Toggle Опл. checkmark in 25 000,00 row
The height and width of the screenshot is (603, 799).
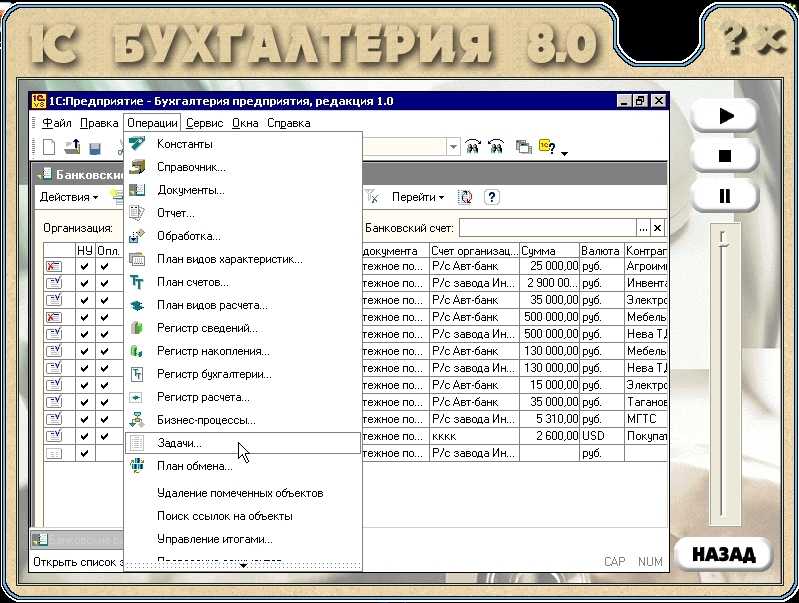click(x=104, y=266)
